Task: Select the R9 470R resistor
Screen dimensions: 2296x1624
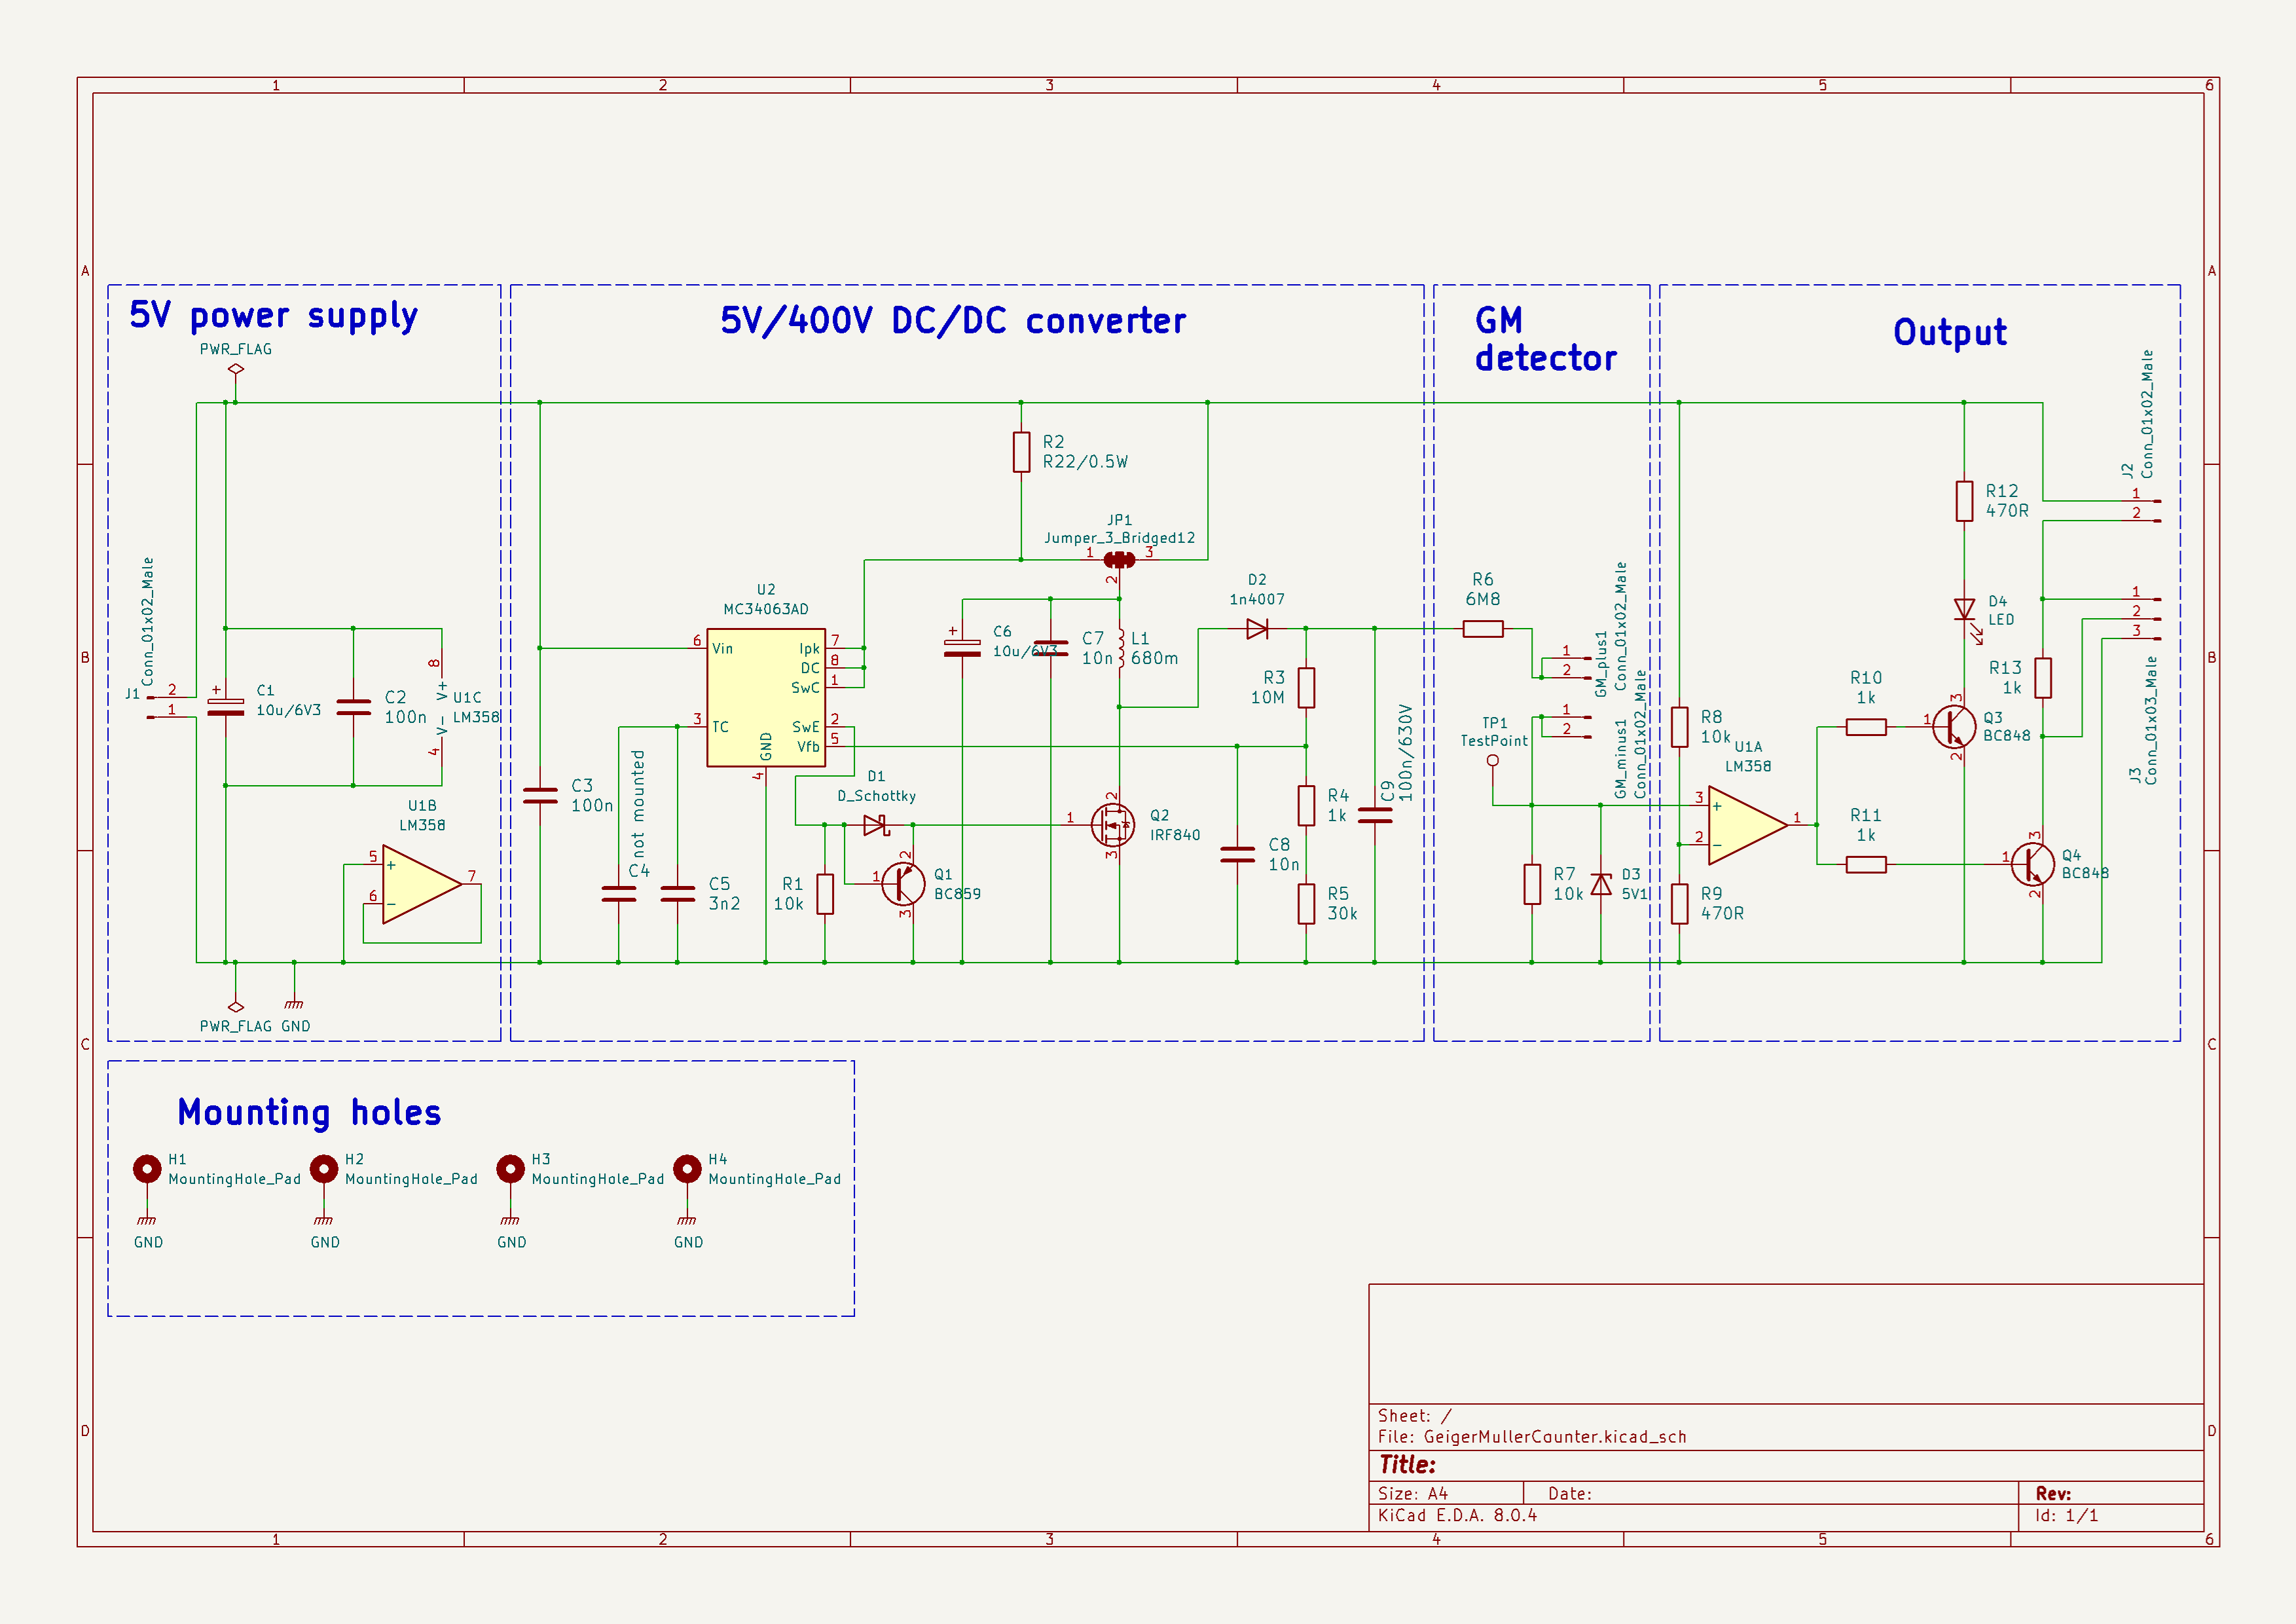Action: click(1680, 904)
